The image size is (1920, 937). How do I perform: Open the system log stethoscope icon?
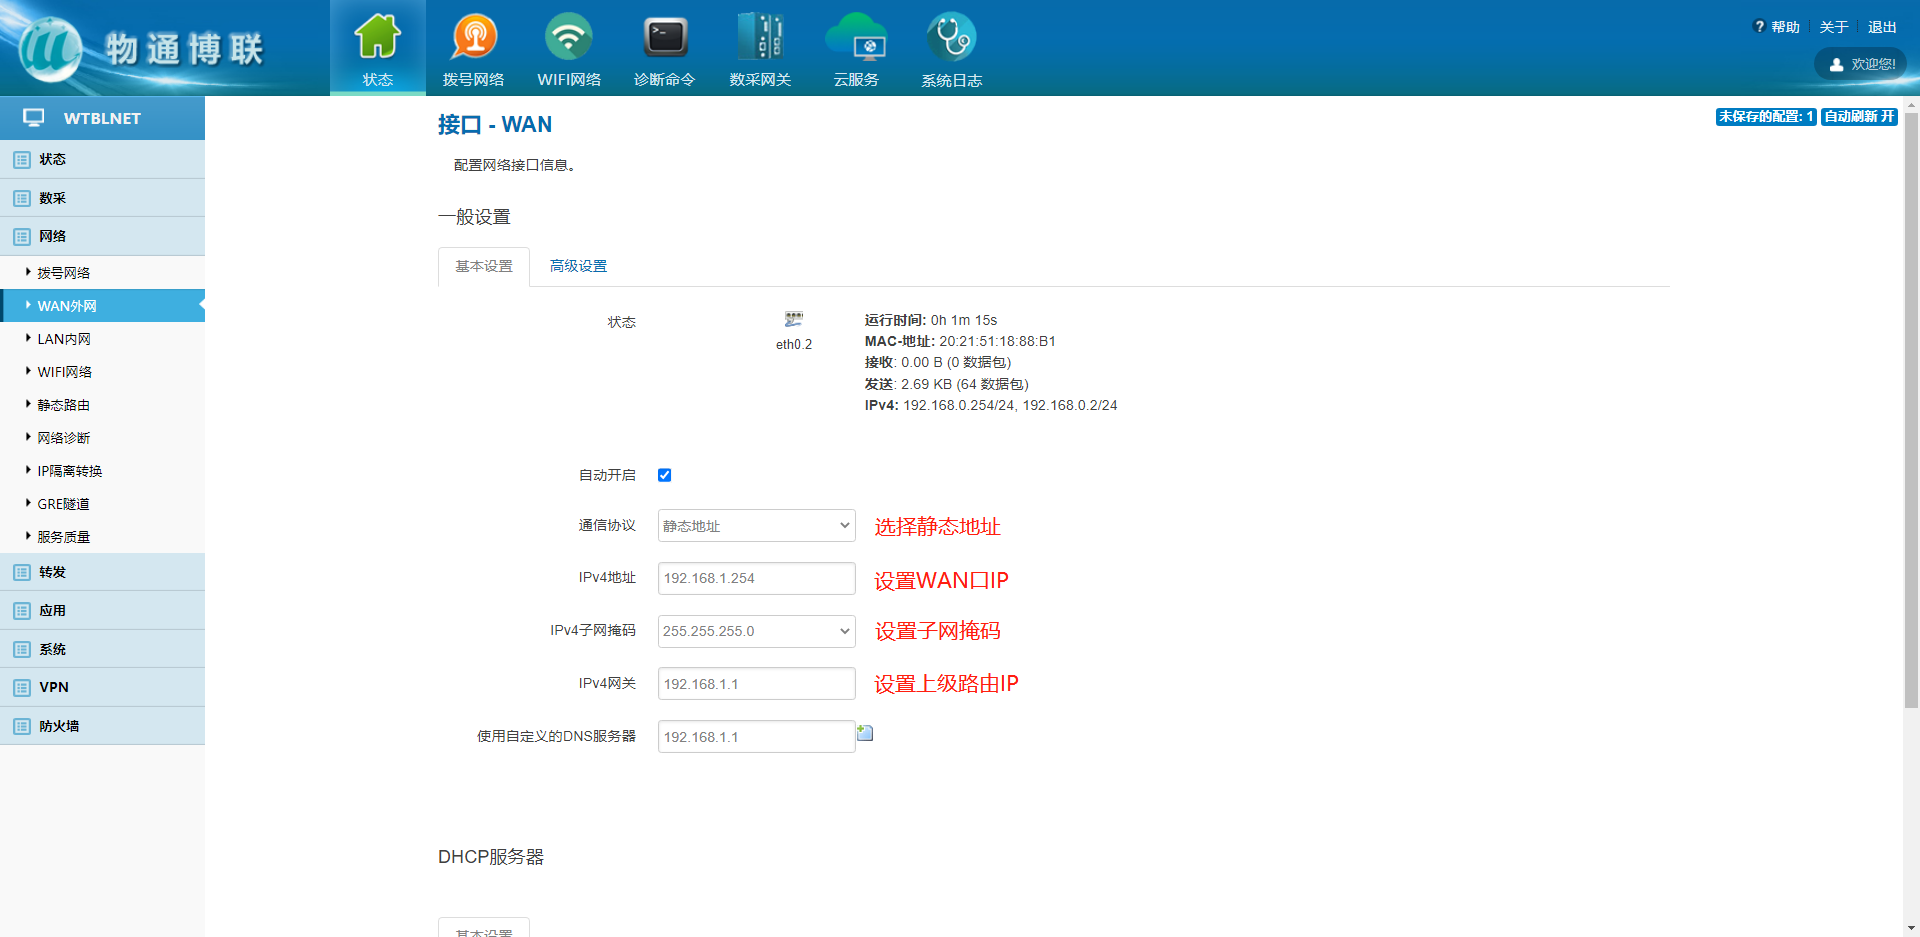(951, 38)
